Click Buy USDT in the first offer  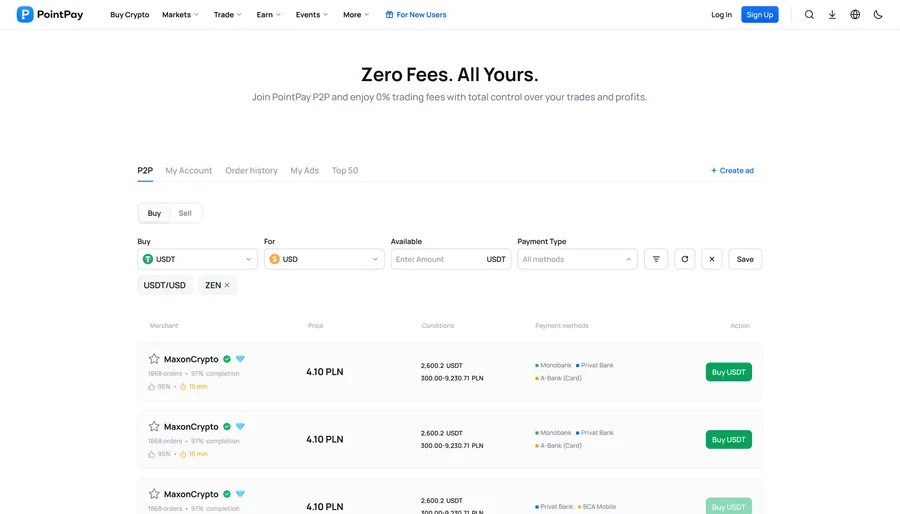(x=728, y=372)
